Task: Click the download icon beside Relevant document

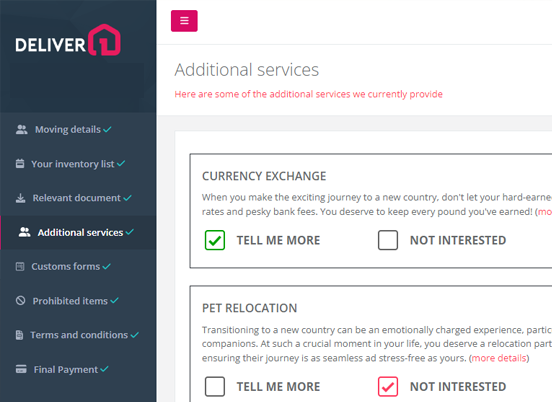Action: point(20,198)
